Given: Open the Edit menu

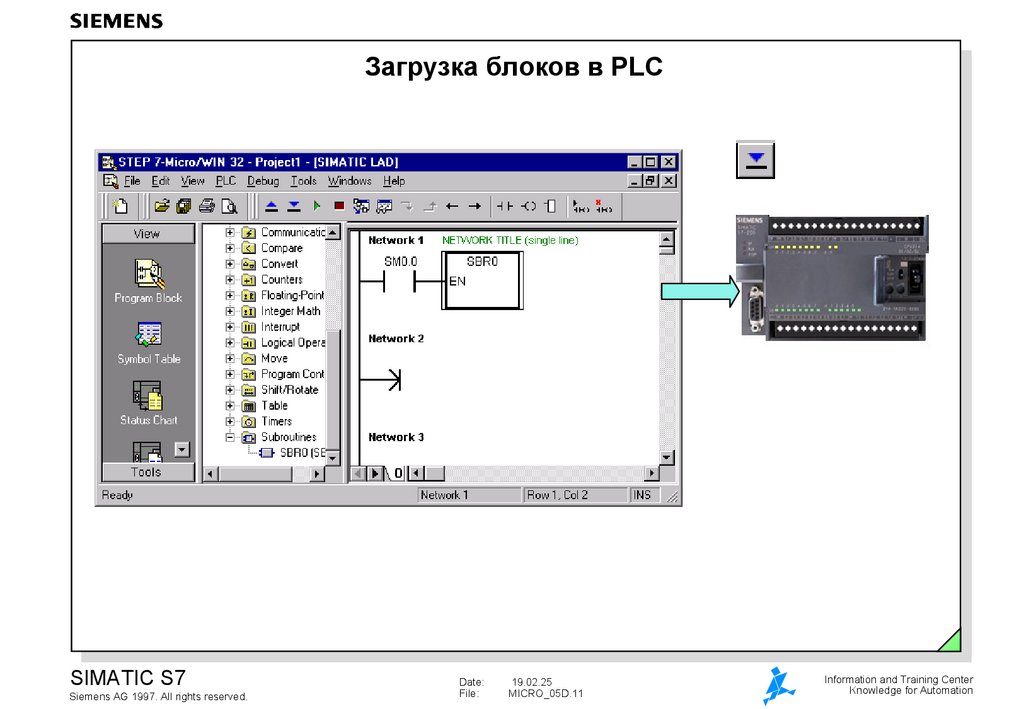Looking at the screenshot, I should [161, 181].
